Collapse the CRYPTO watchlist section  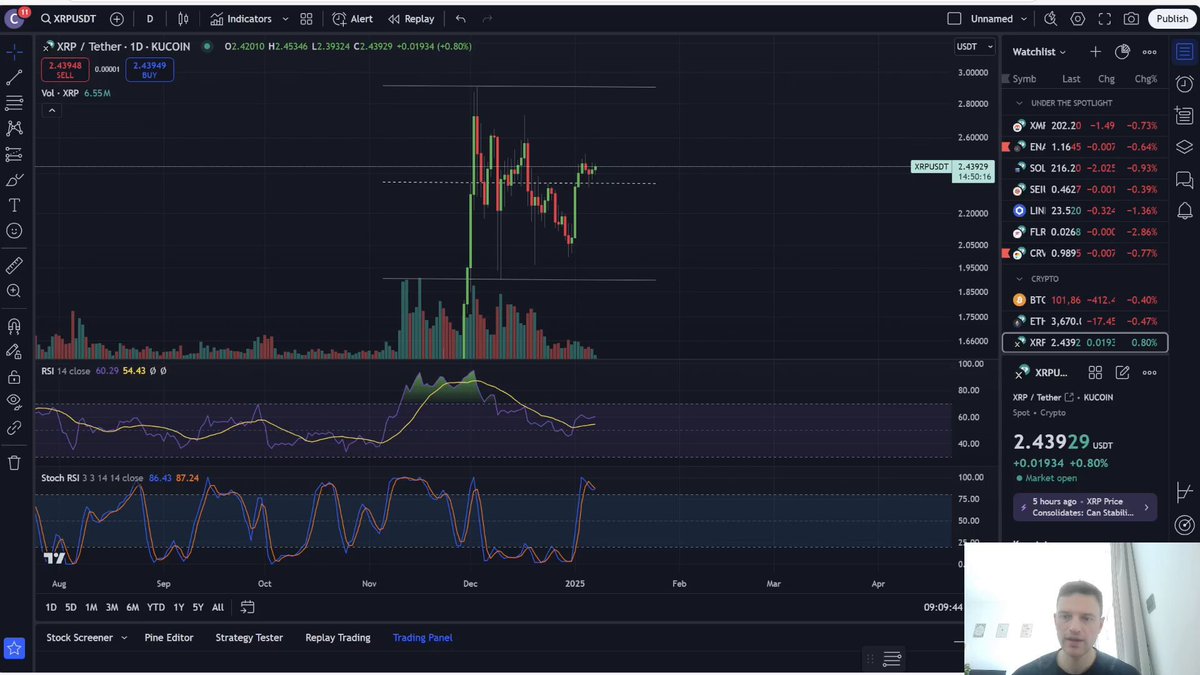1019,279
